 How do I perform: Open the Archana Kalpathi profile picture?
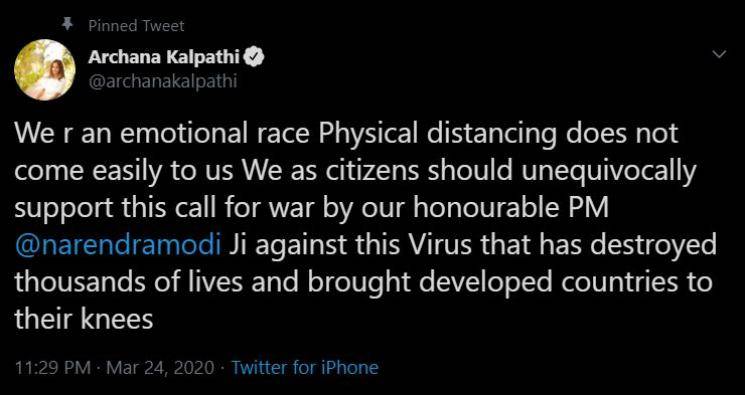45,70
